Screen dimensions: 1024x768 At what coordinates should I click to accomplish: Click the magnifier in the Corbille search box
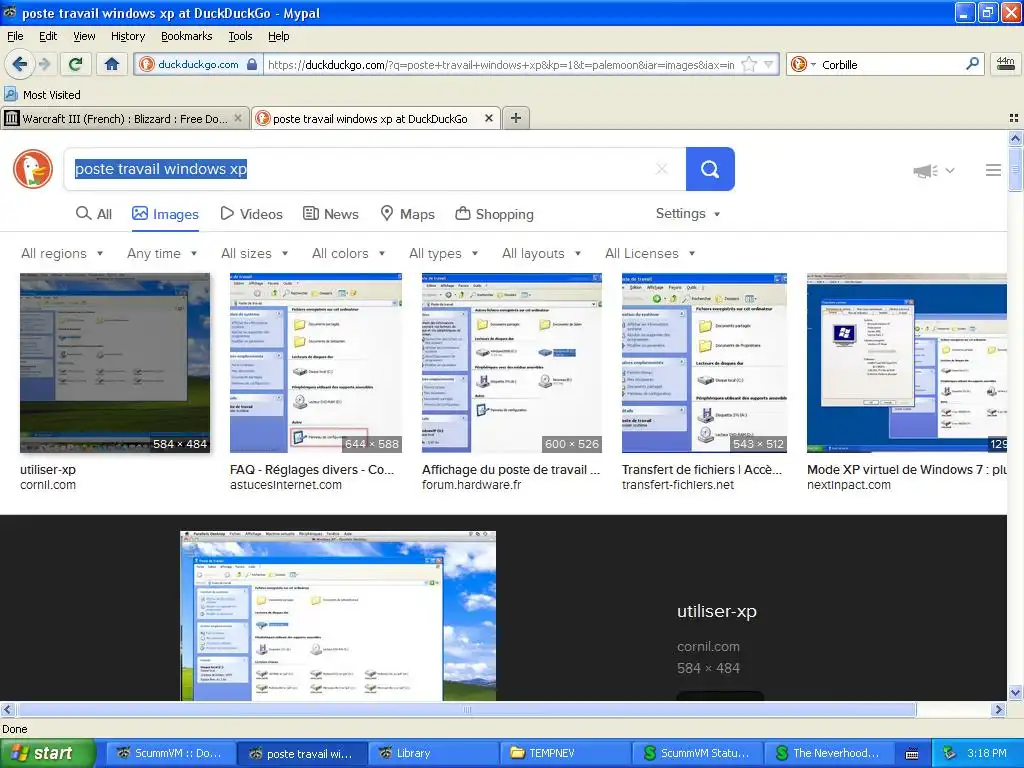tap(972, 63)
